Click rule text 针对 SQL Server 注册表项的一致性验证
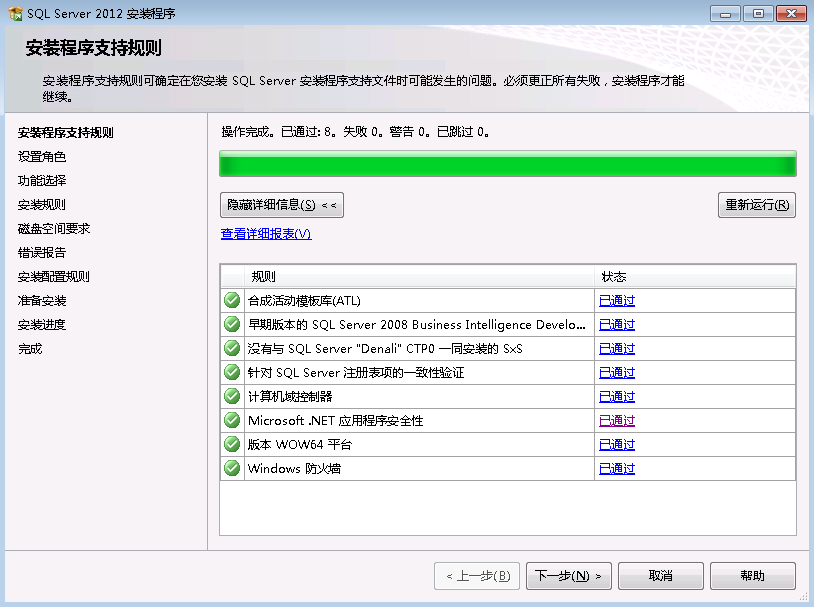Image resolution: width=814 pixels, height=607 pixels. (x=356, y=372)
